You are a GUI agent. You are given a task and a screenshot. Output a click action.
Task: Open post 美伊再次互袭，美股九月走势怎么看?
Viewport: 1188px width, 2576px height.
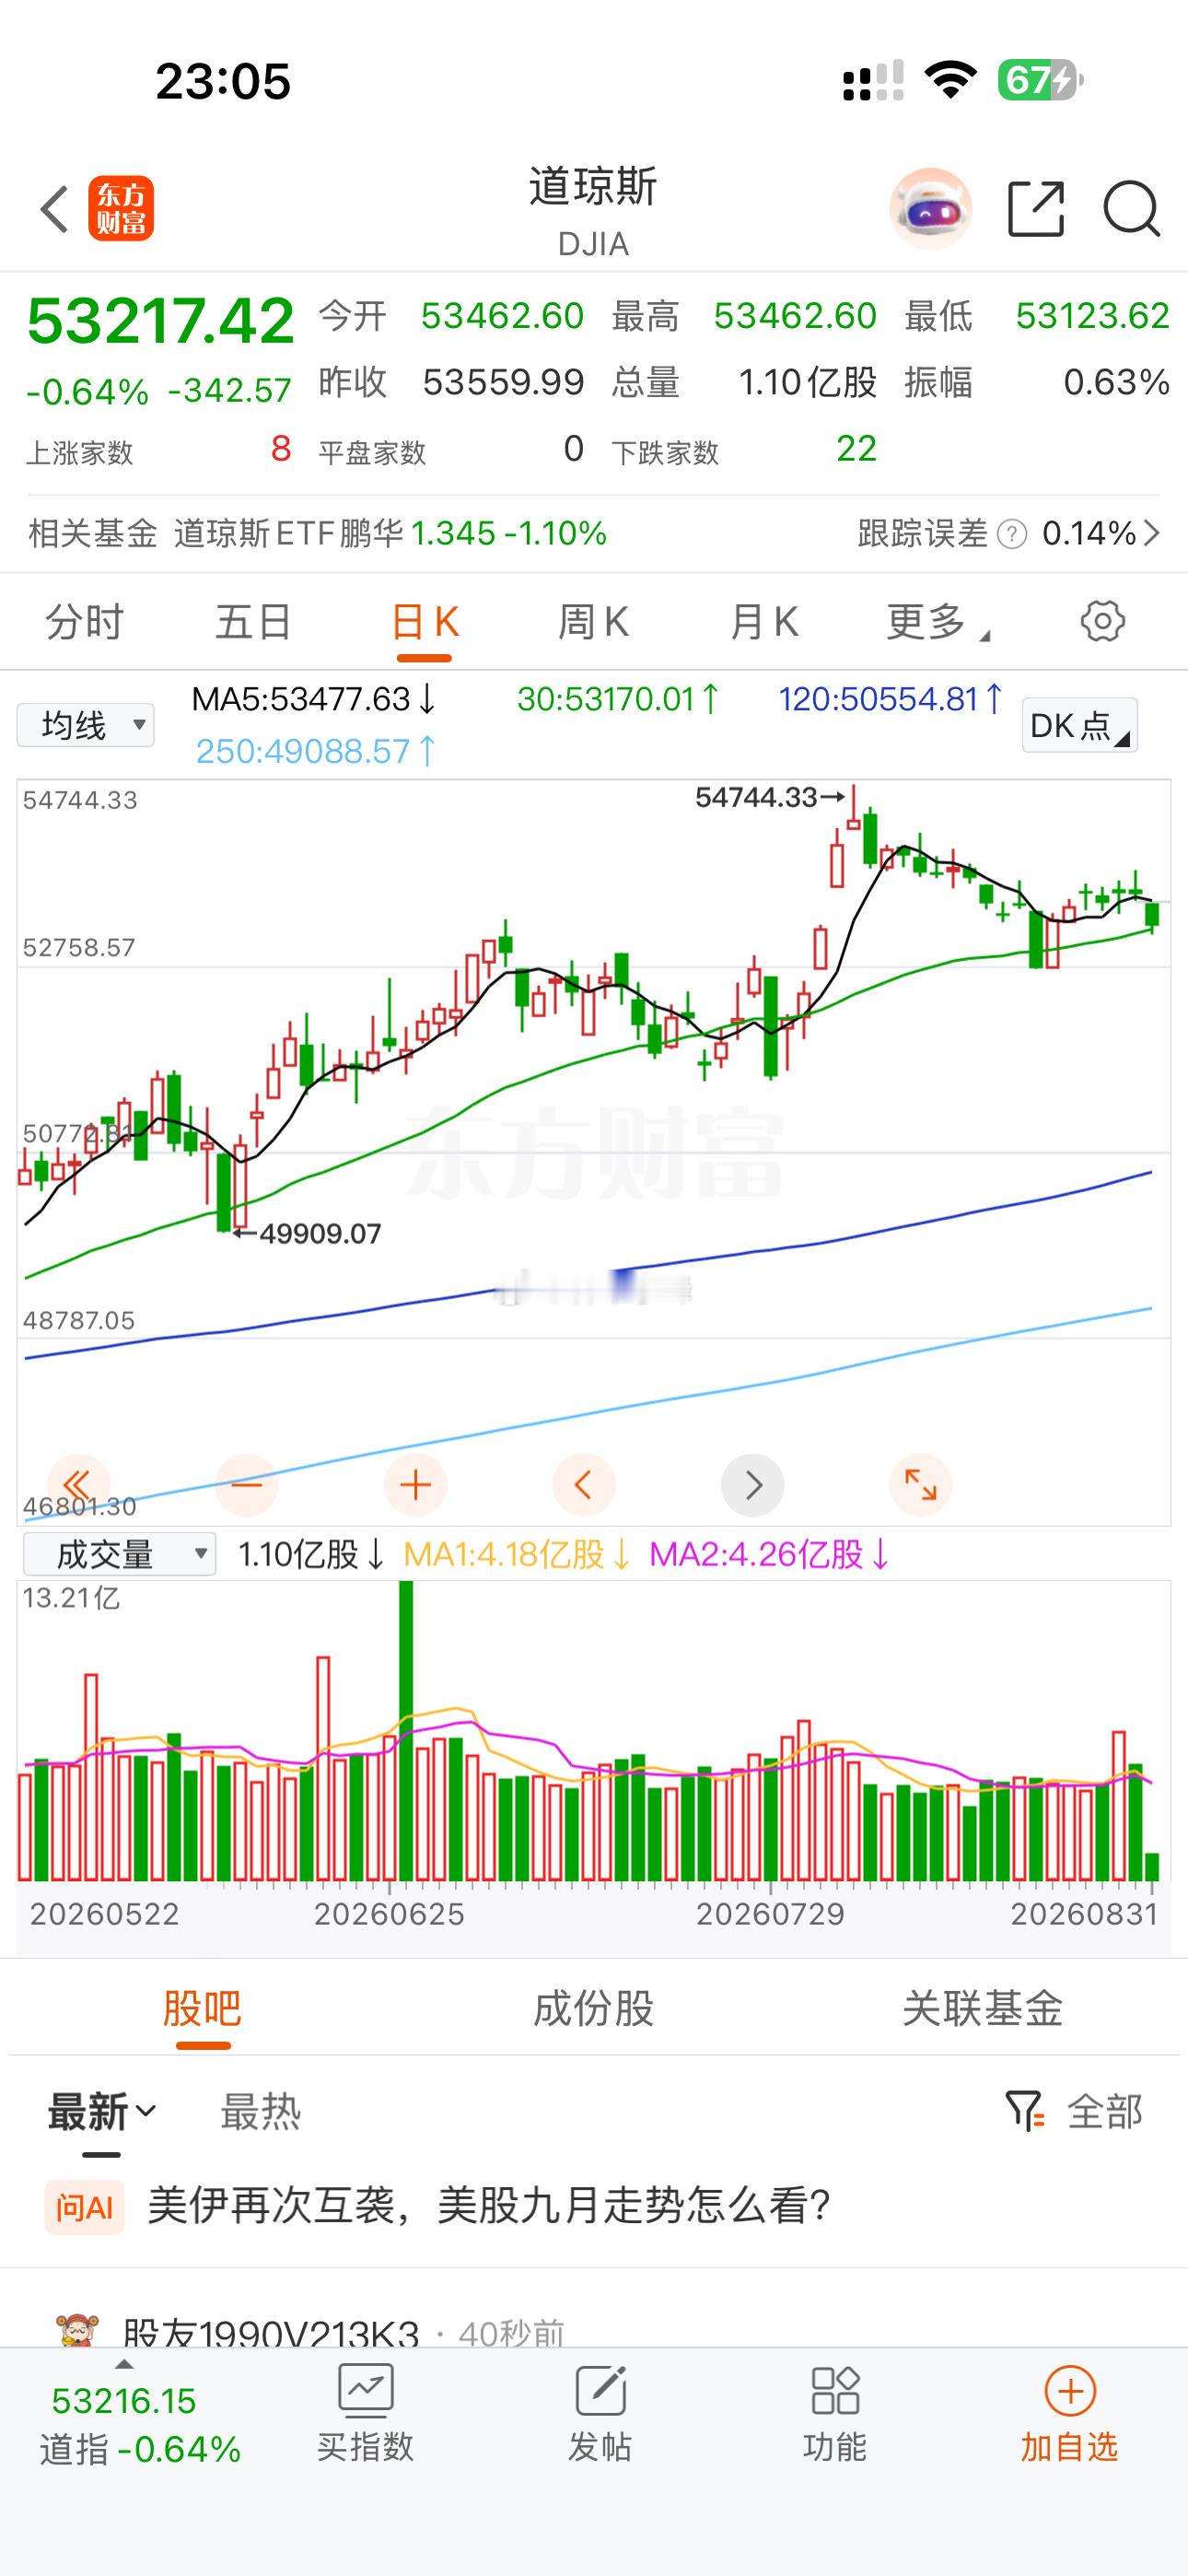click(490, 2206)
